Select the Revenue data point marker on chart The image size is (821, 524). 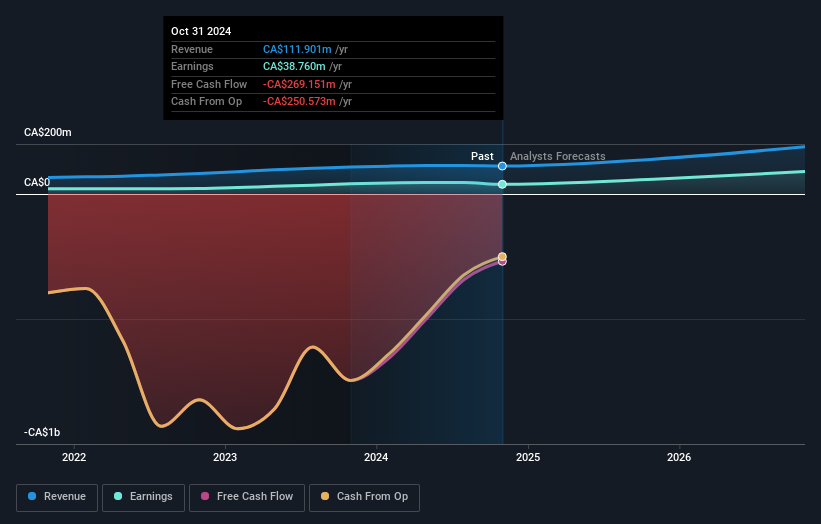point(502,166)
